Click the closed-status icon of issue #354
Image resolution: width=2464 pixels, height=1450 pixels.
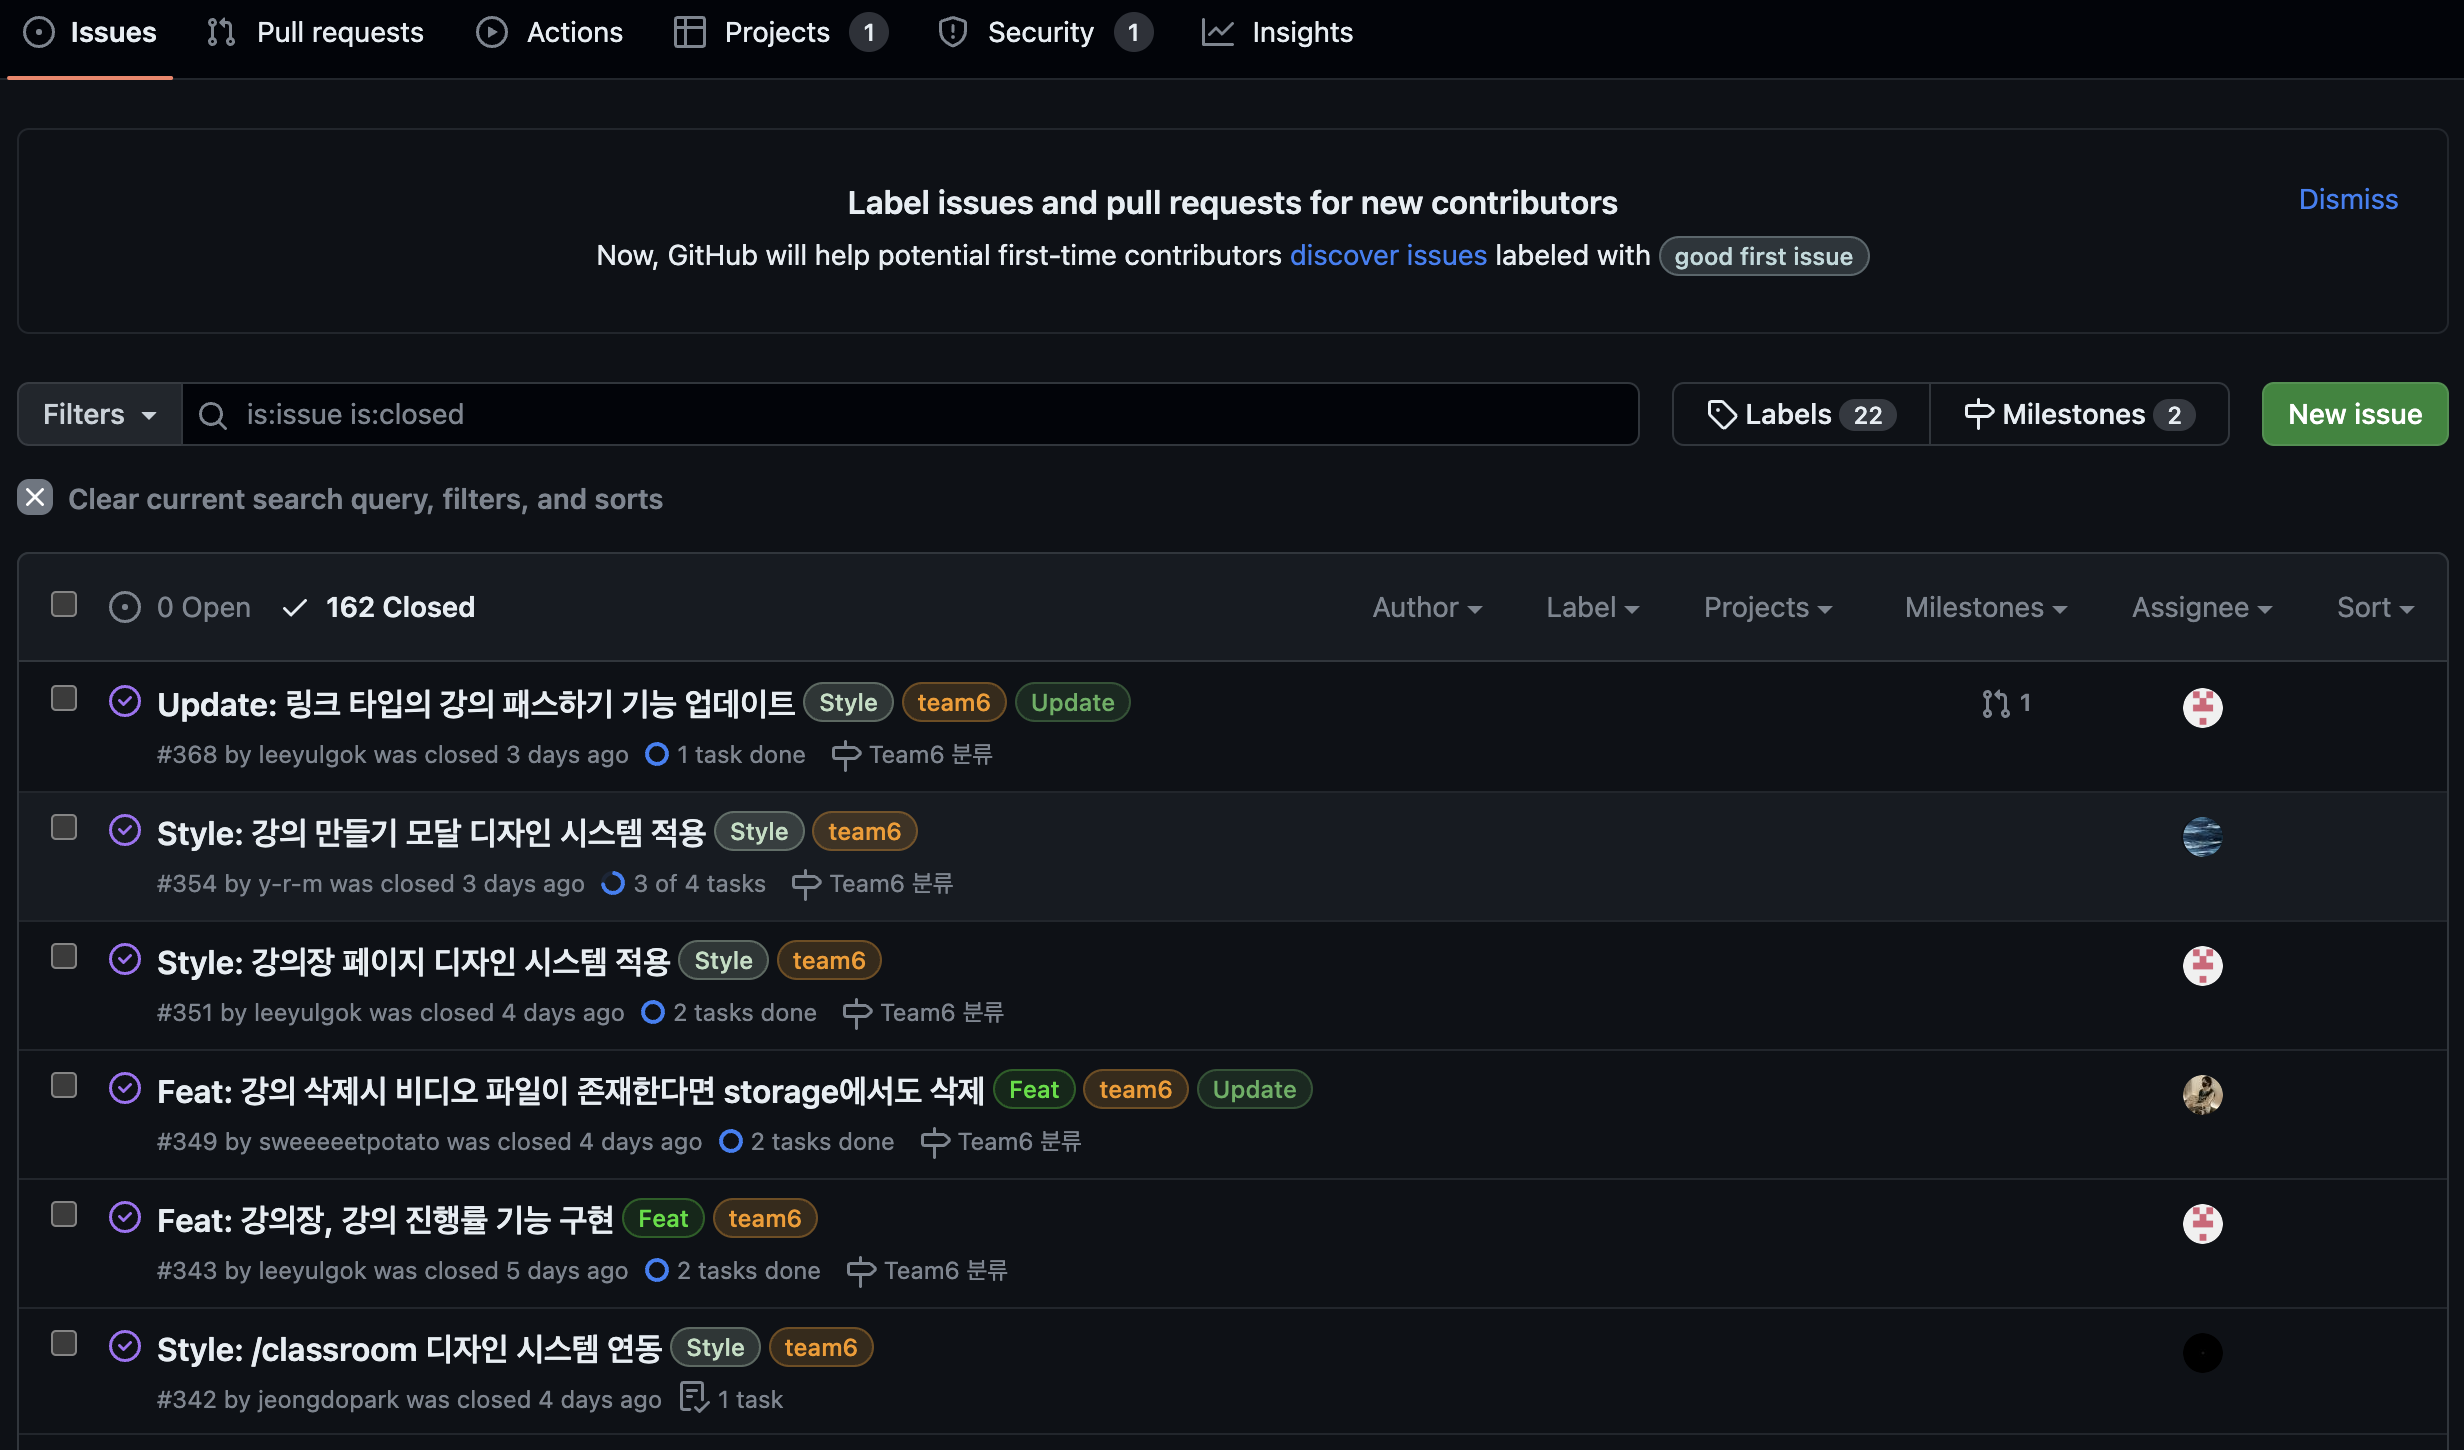pyautogui.click(x=124, y=831)
